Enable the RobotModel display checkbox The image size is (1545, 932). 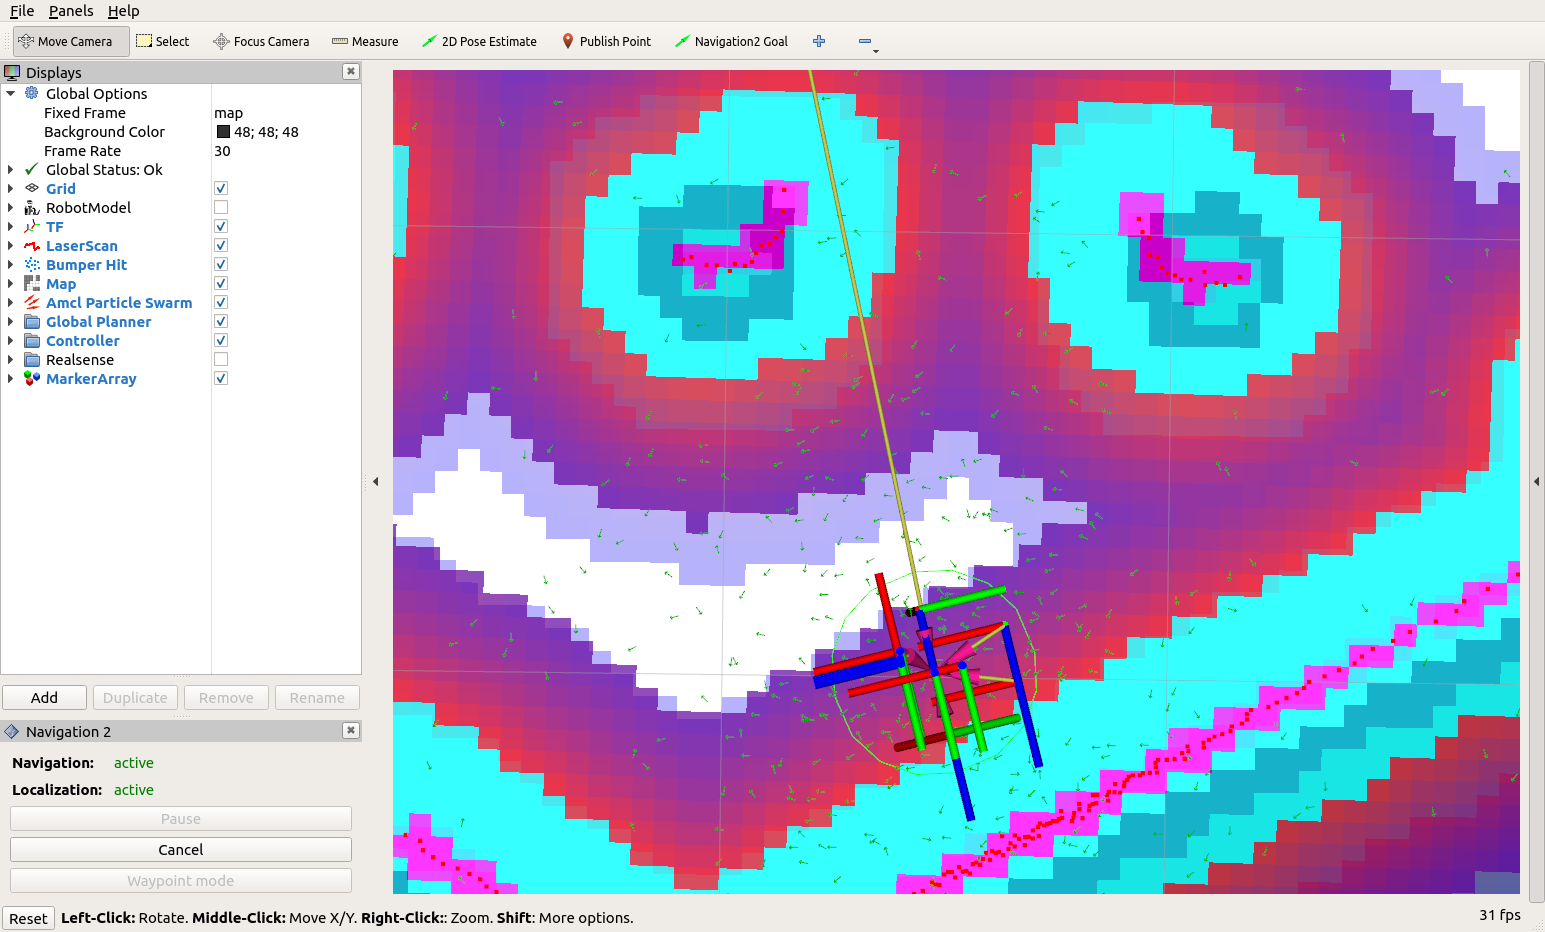point(221,208)
